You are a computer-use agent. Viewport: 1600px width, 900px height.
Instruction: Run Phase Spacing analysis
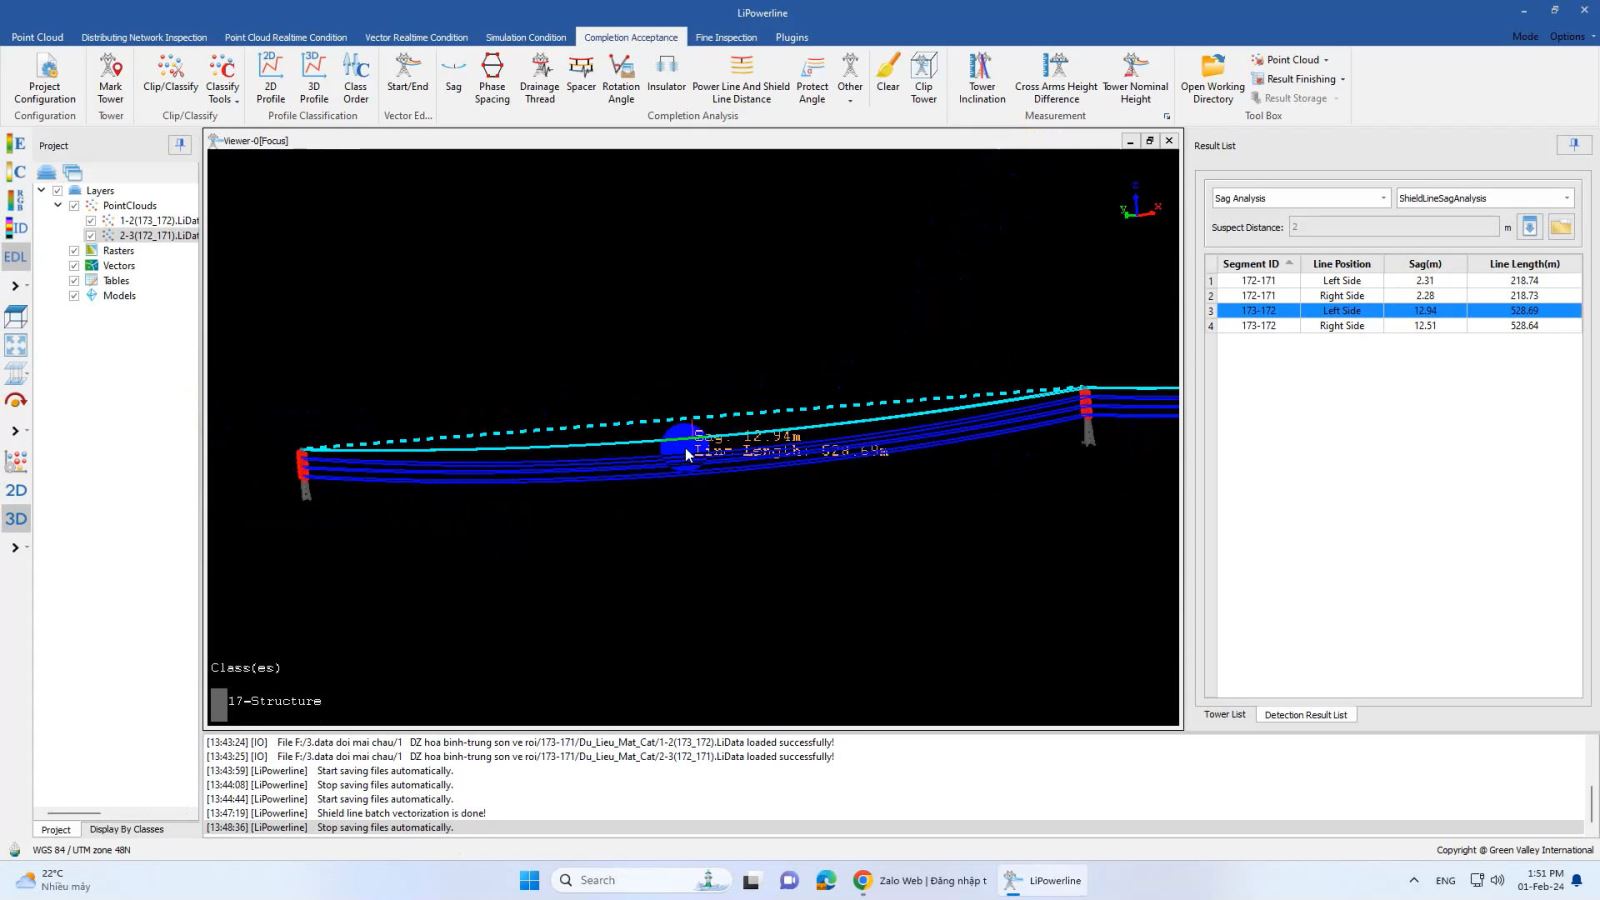click(x=492, y=79)
